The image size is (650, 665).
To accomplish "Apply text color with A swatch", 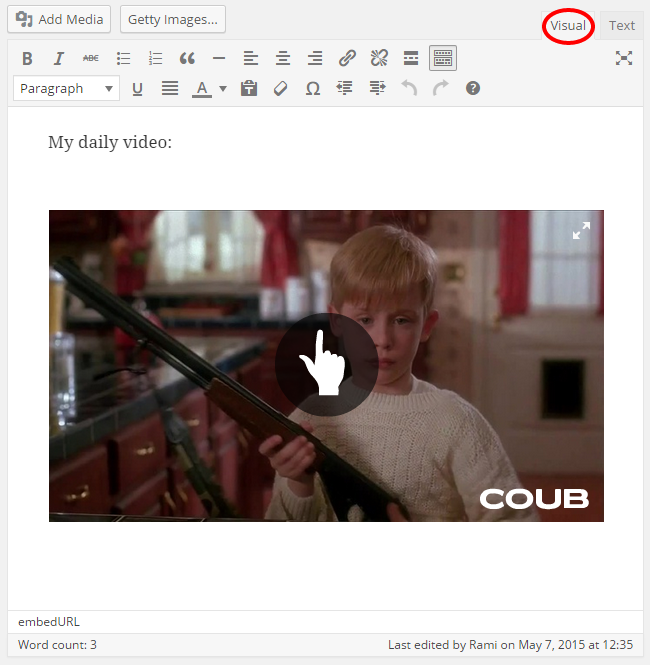I will pos(202,89).
